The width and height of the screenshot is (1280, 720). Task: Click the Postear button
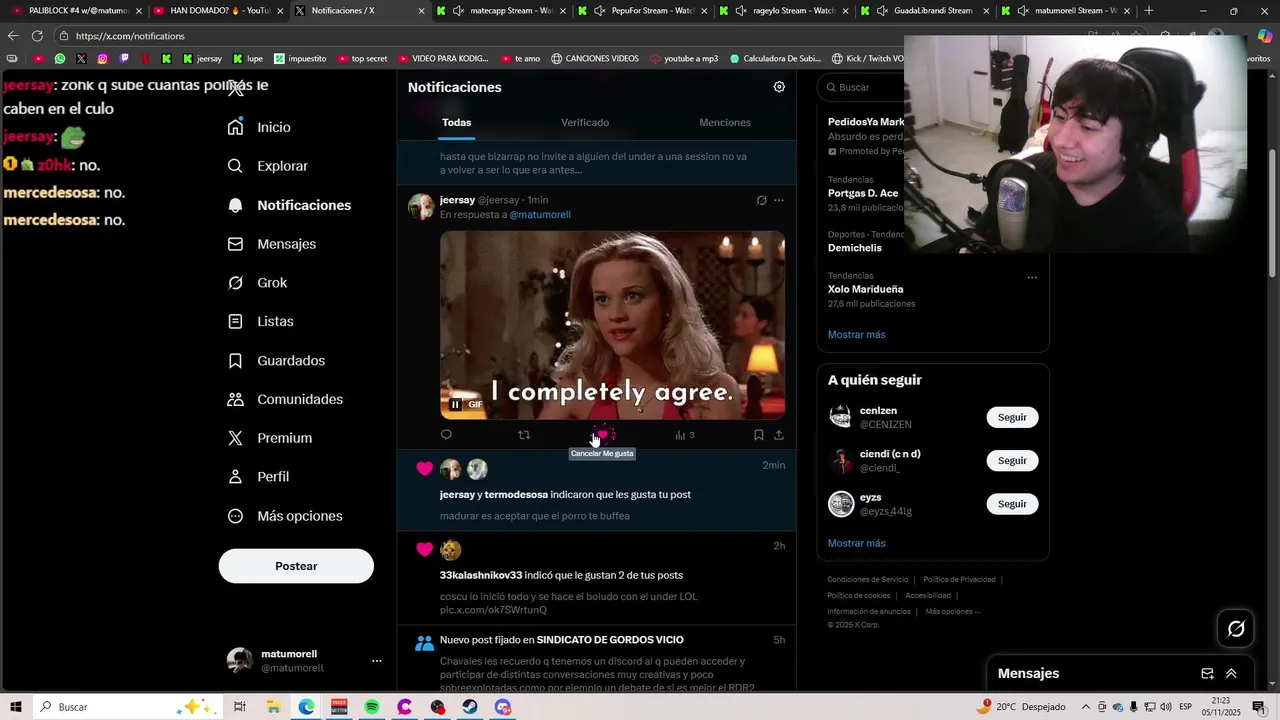click(x=296, y=566)
